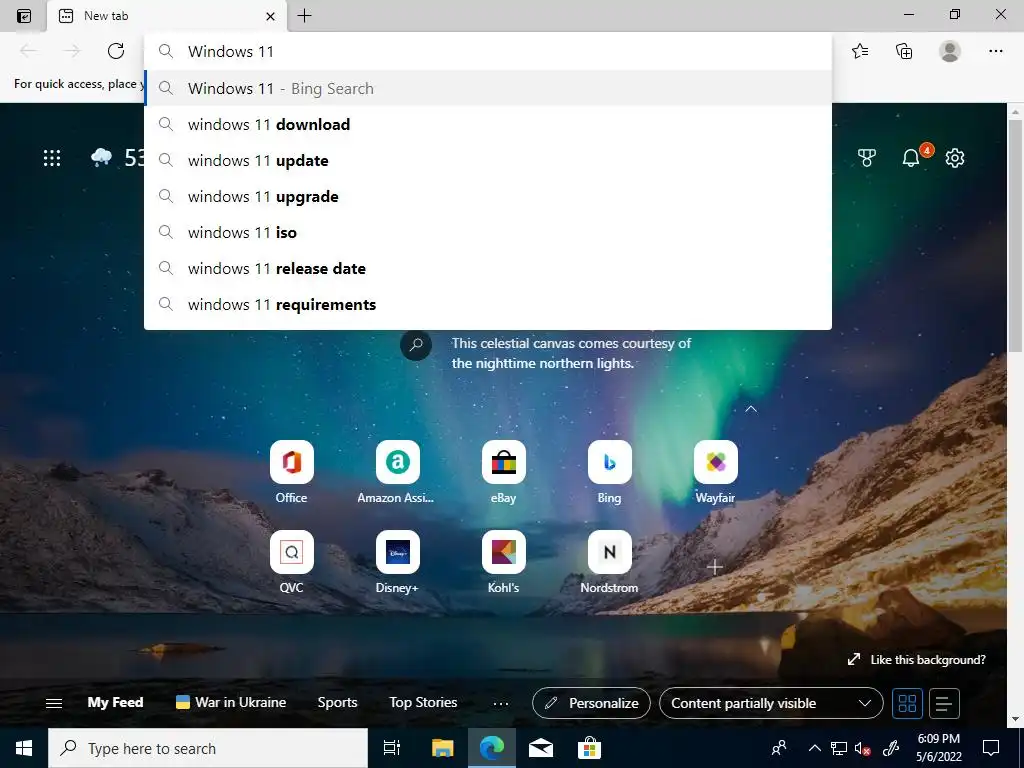Screen dimensions: 1024x768
Task: Choose Windows 11 Bing Search suggestion
Action: [488, 88]
